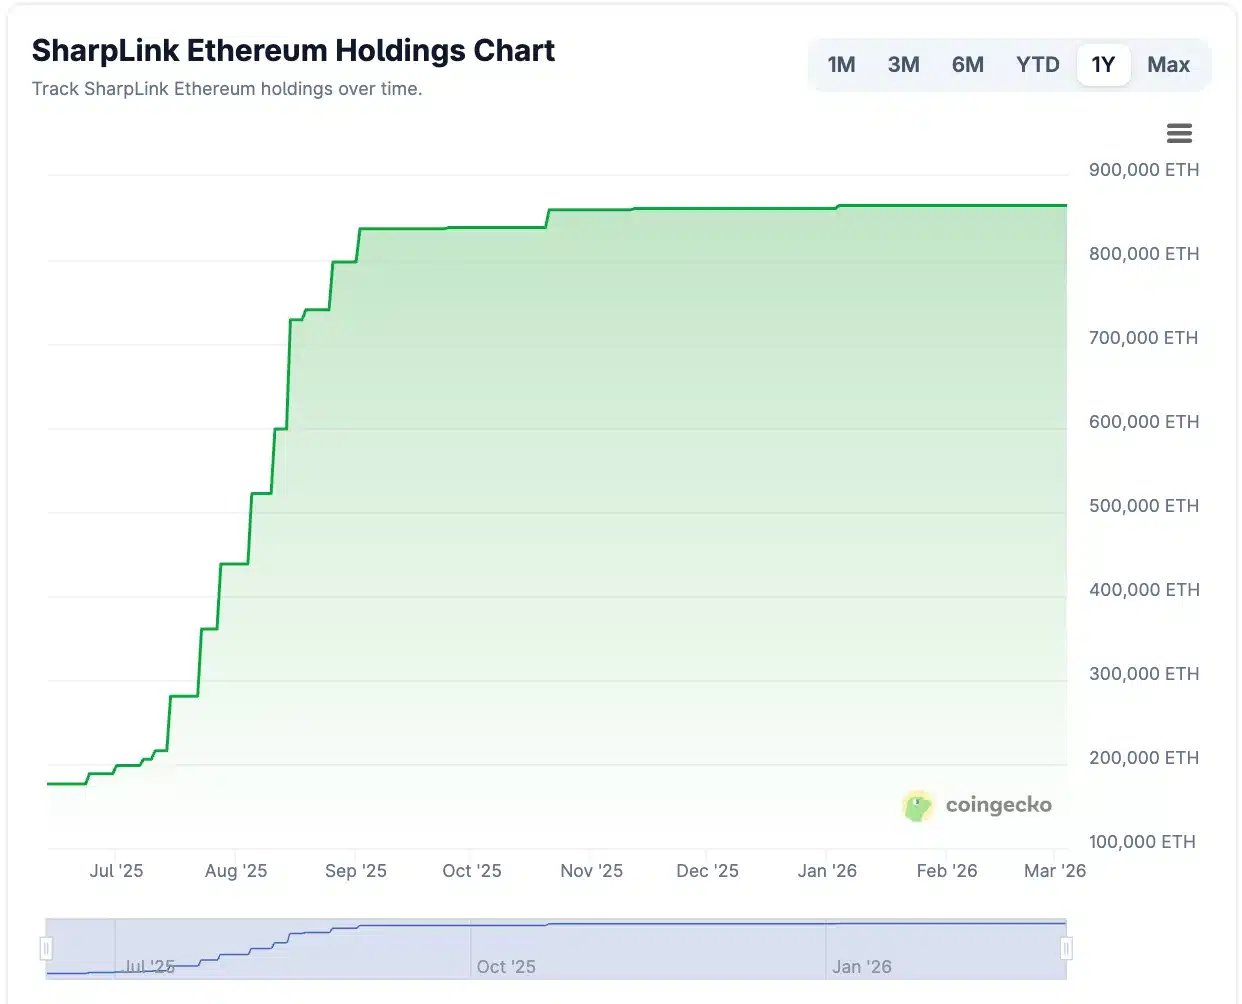Click the coingecko brand text label
Image resolution: width=1242 pixels, height=1004 pixels.
997,806
